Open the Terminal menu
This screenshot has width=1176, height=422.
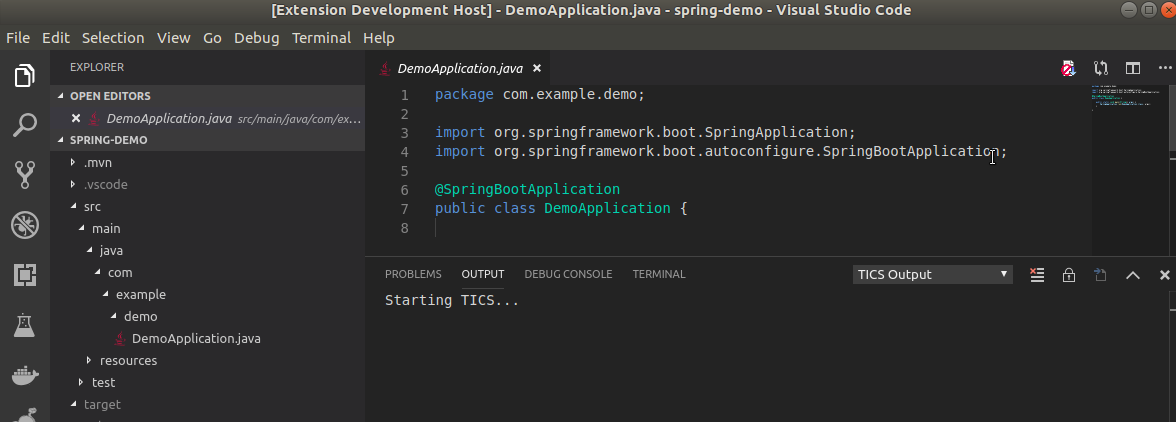pos(321,37)
